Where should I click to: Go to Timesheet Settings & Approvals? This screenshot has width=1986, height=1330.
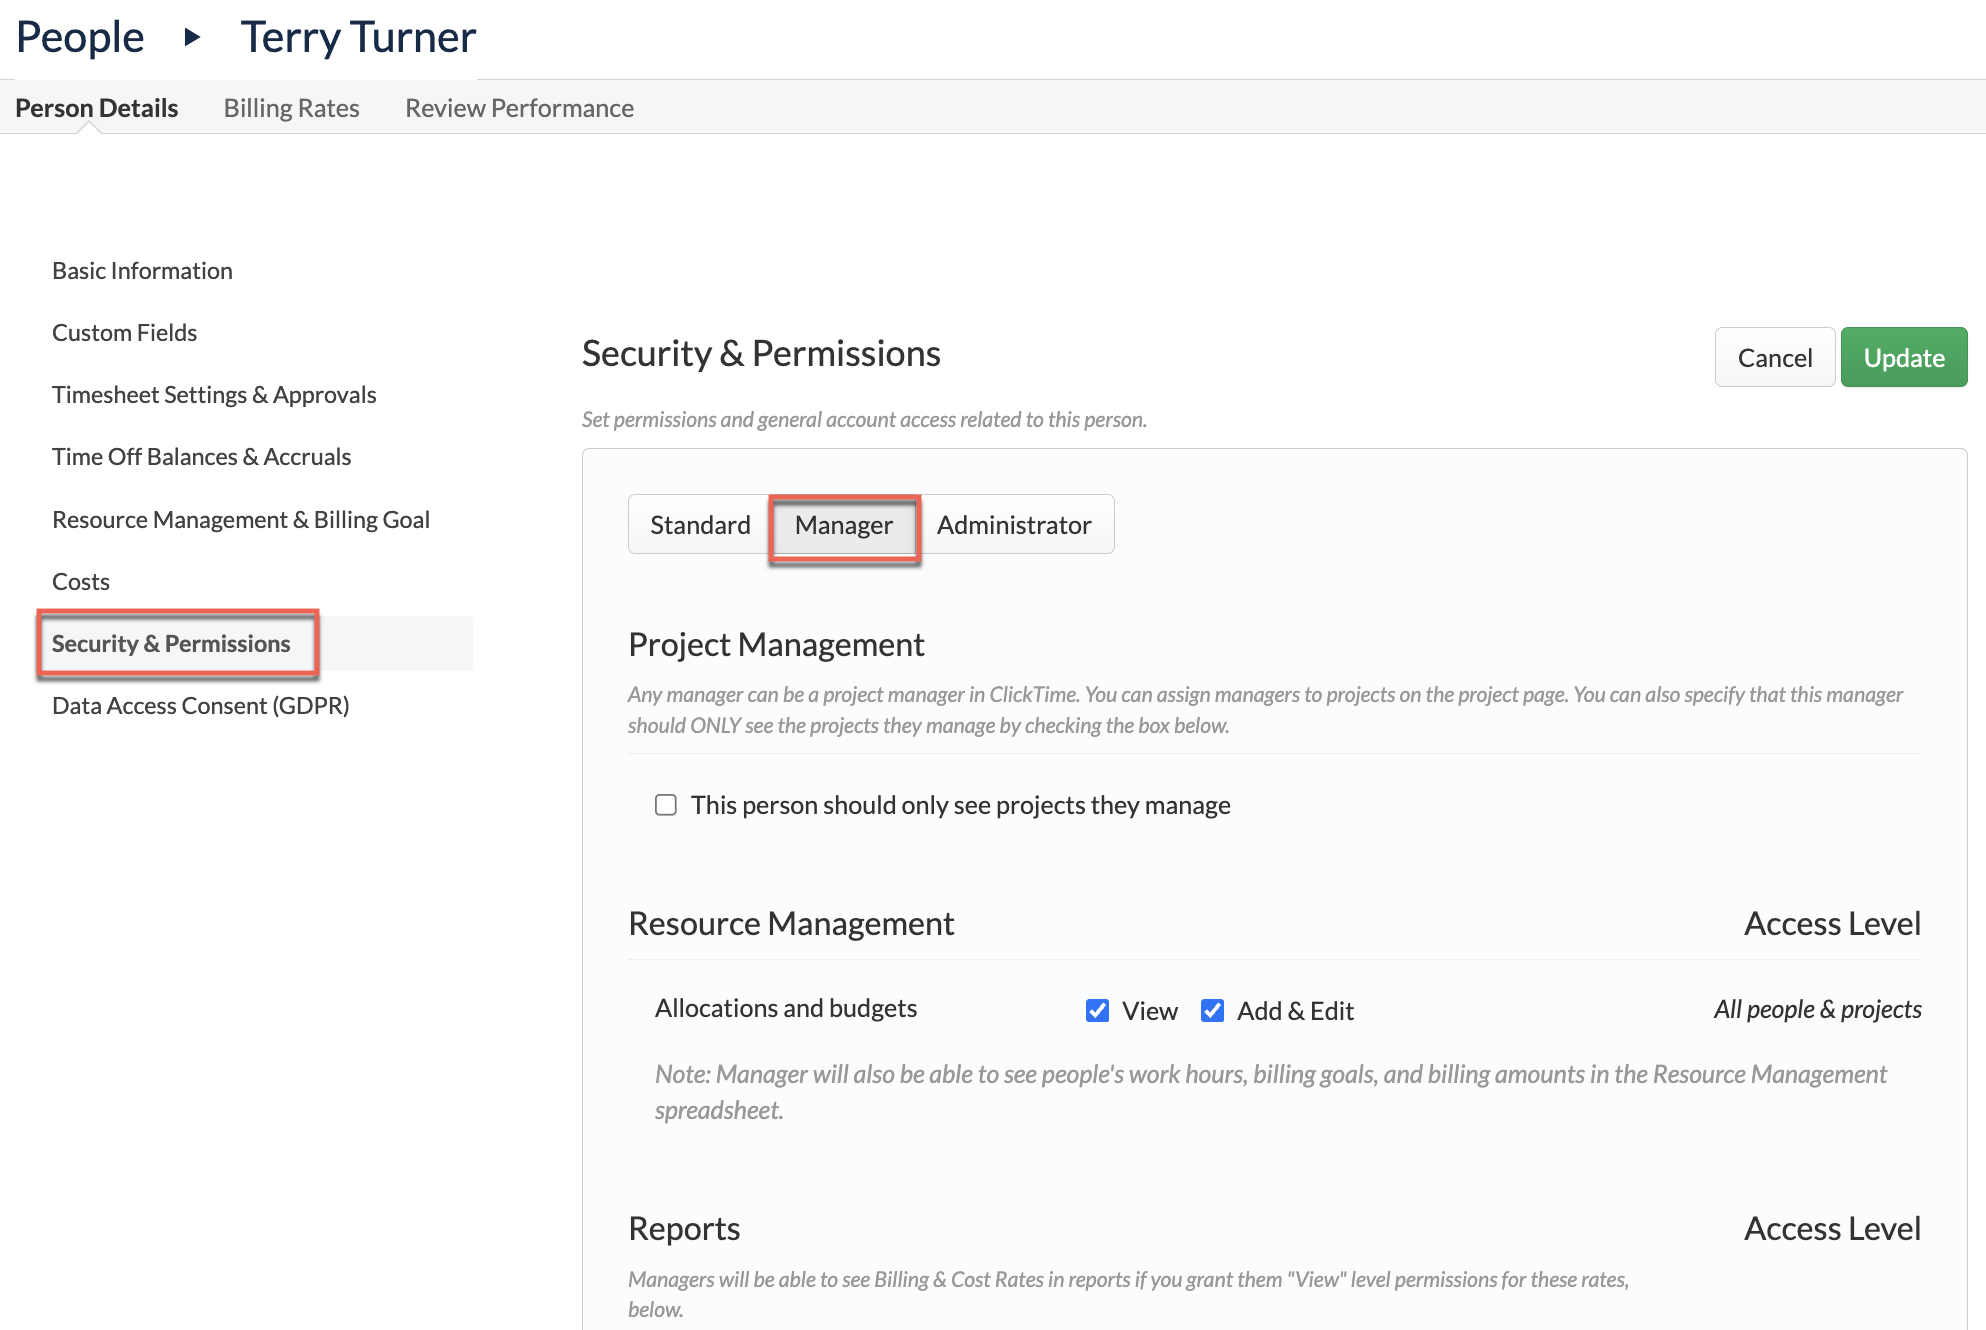pos(214,395)
